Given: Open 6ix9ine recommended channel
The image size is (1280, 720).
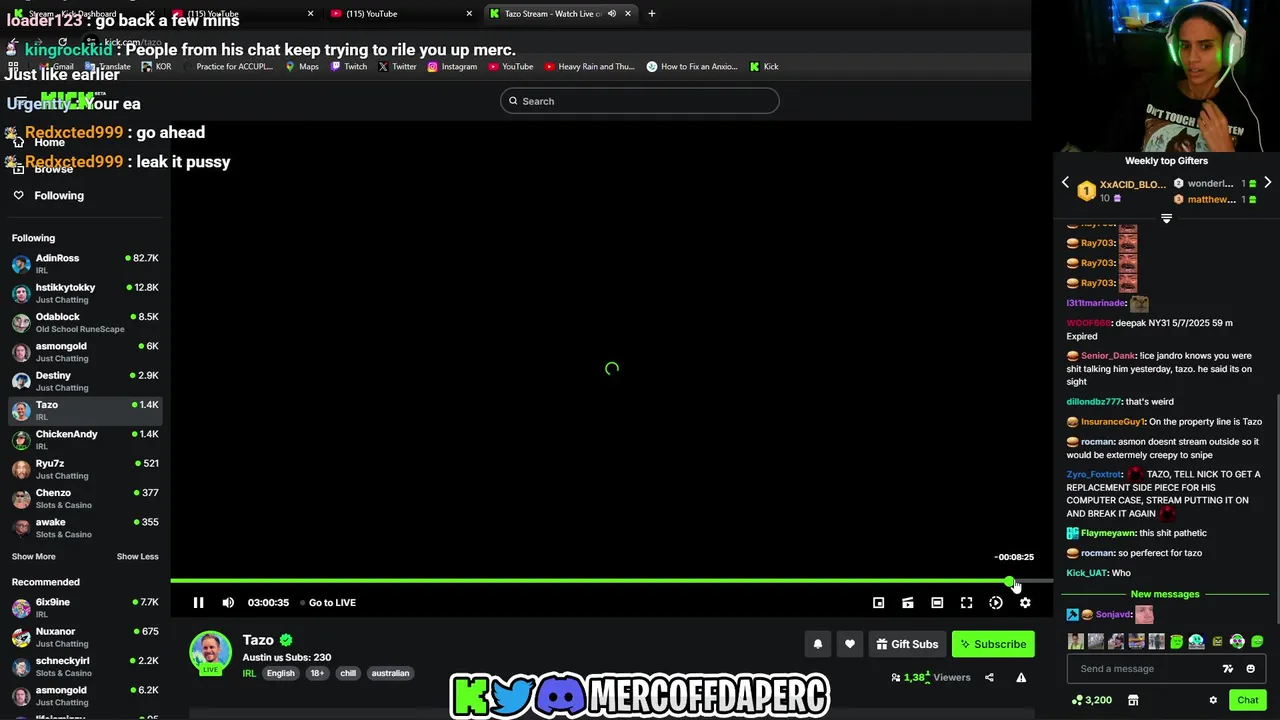Looking at the screenshot, I should pos(85,608).
